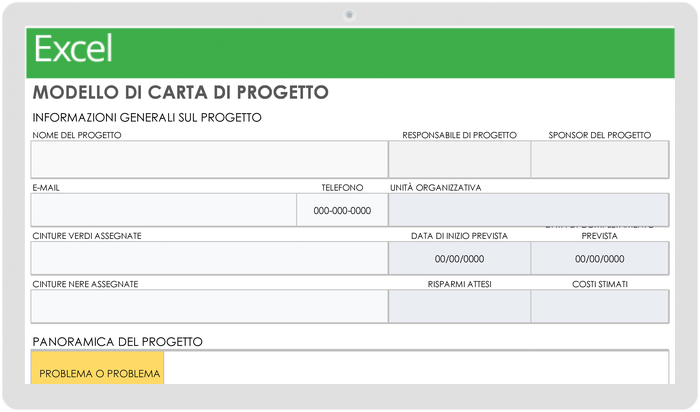Click the Panoramica del Progetto heading
This screenshot has width=700, height=412.
[118, 342]
